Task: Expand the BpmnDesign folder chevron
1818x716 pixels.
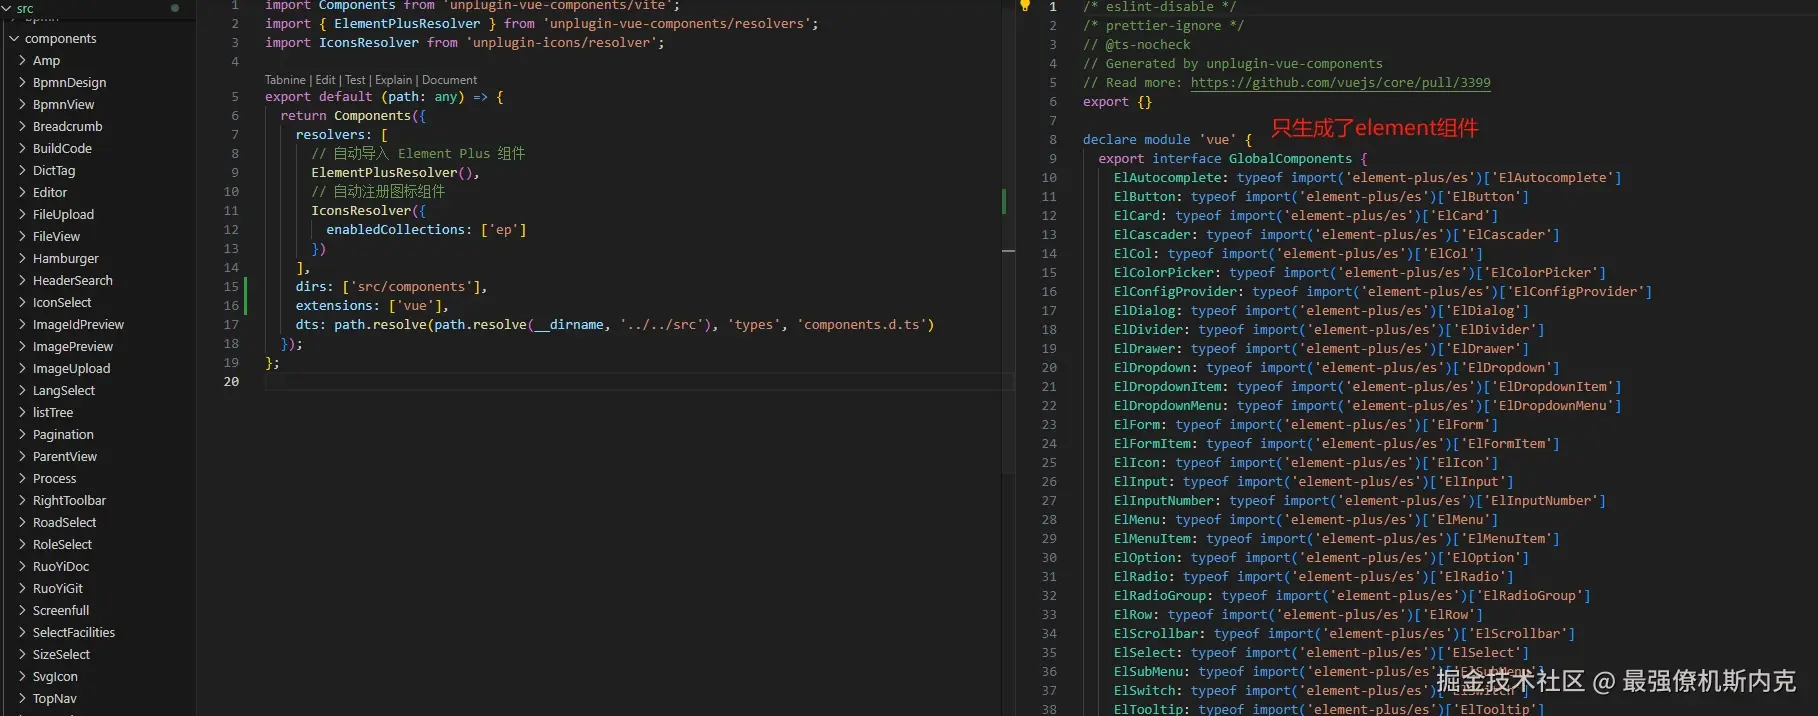Action: (x=22, y=83)
